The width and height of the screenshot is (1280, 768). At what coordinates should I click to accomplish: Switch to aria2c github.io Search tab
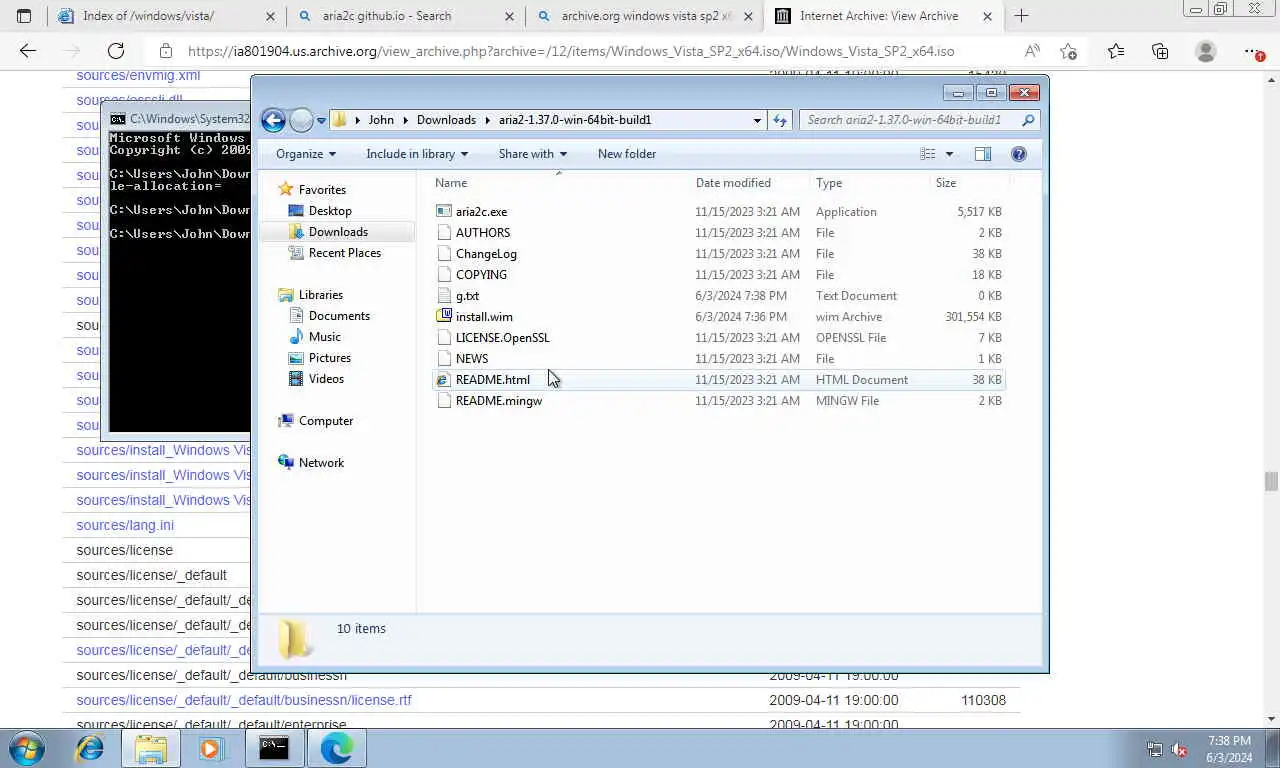(x=404, y=16)
